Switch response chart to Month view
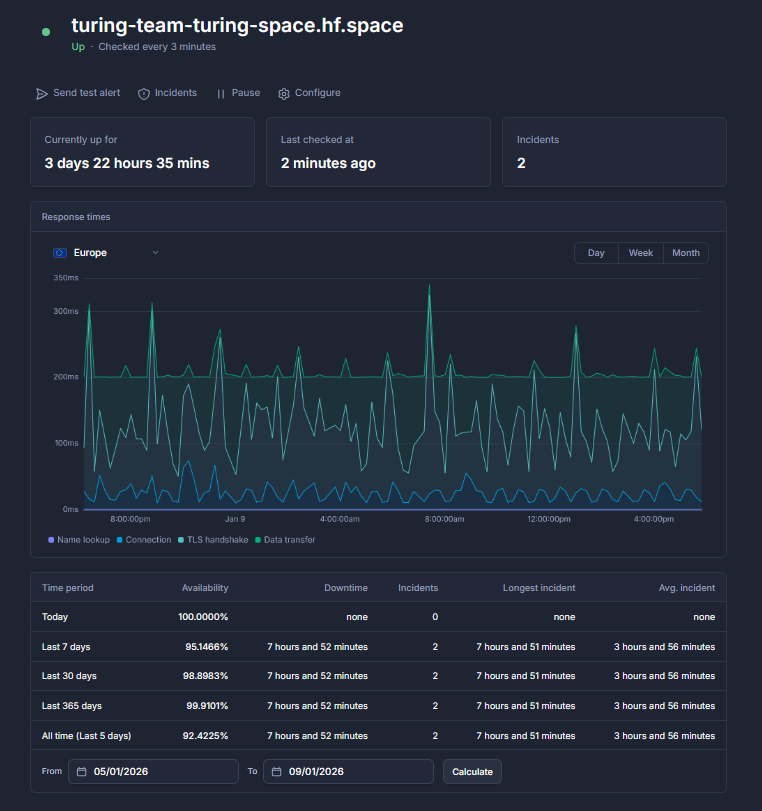The width and height of the screenshot is (762, 811). [686, 253]
